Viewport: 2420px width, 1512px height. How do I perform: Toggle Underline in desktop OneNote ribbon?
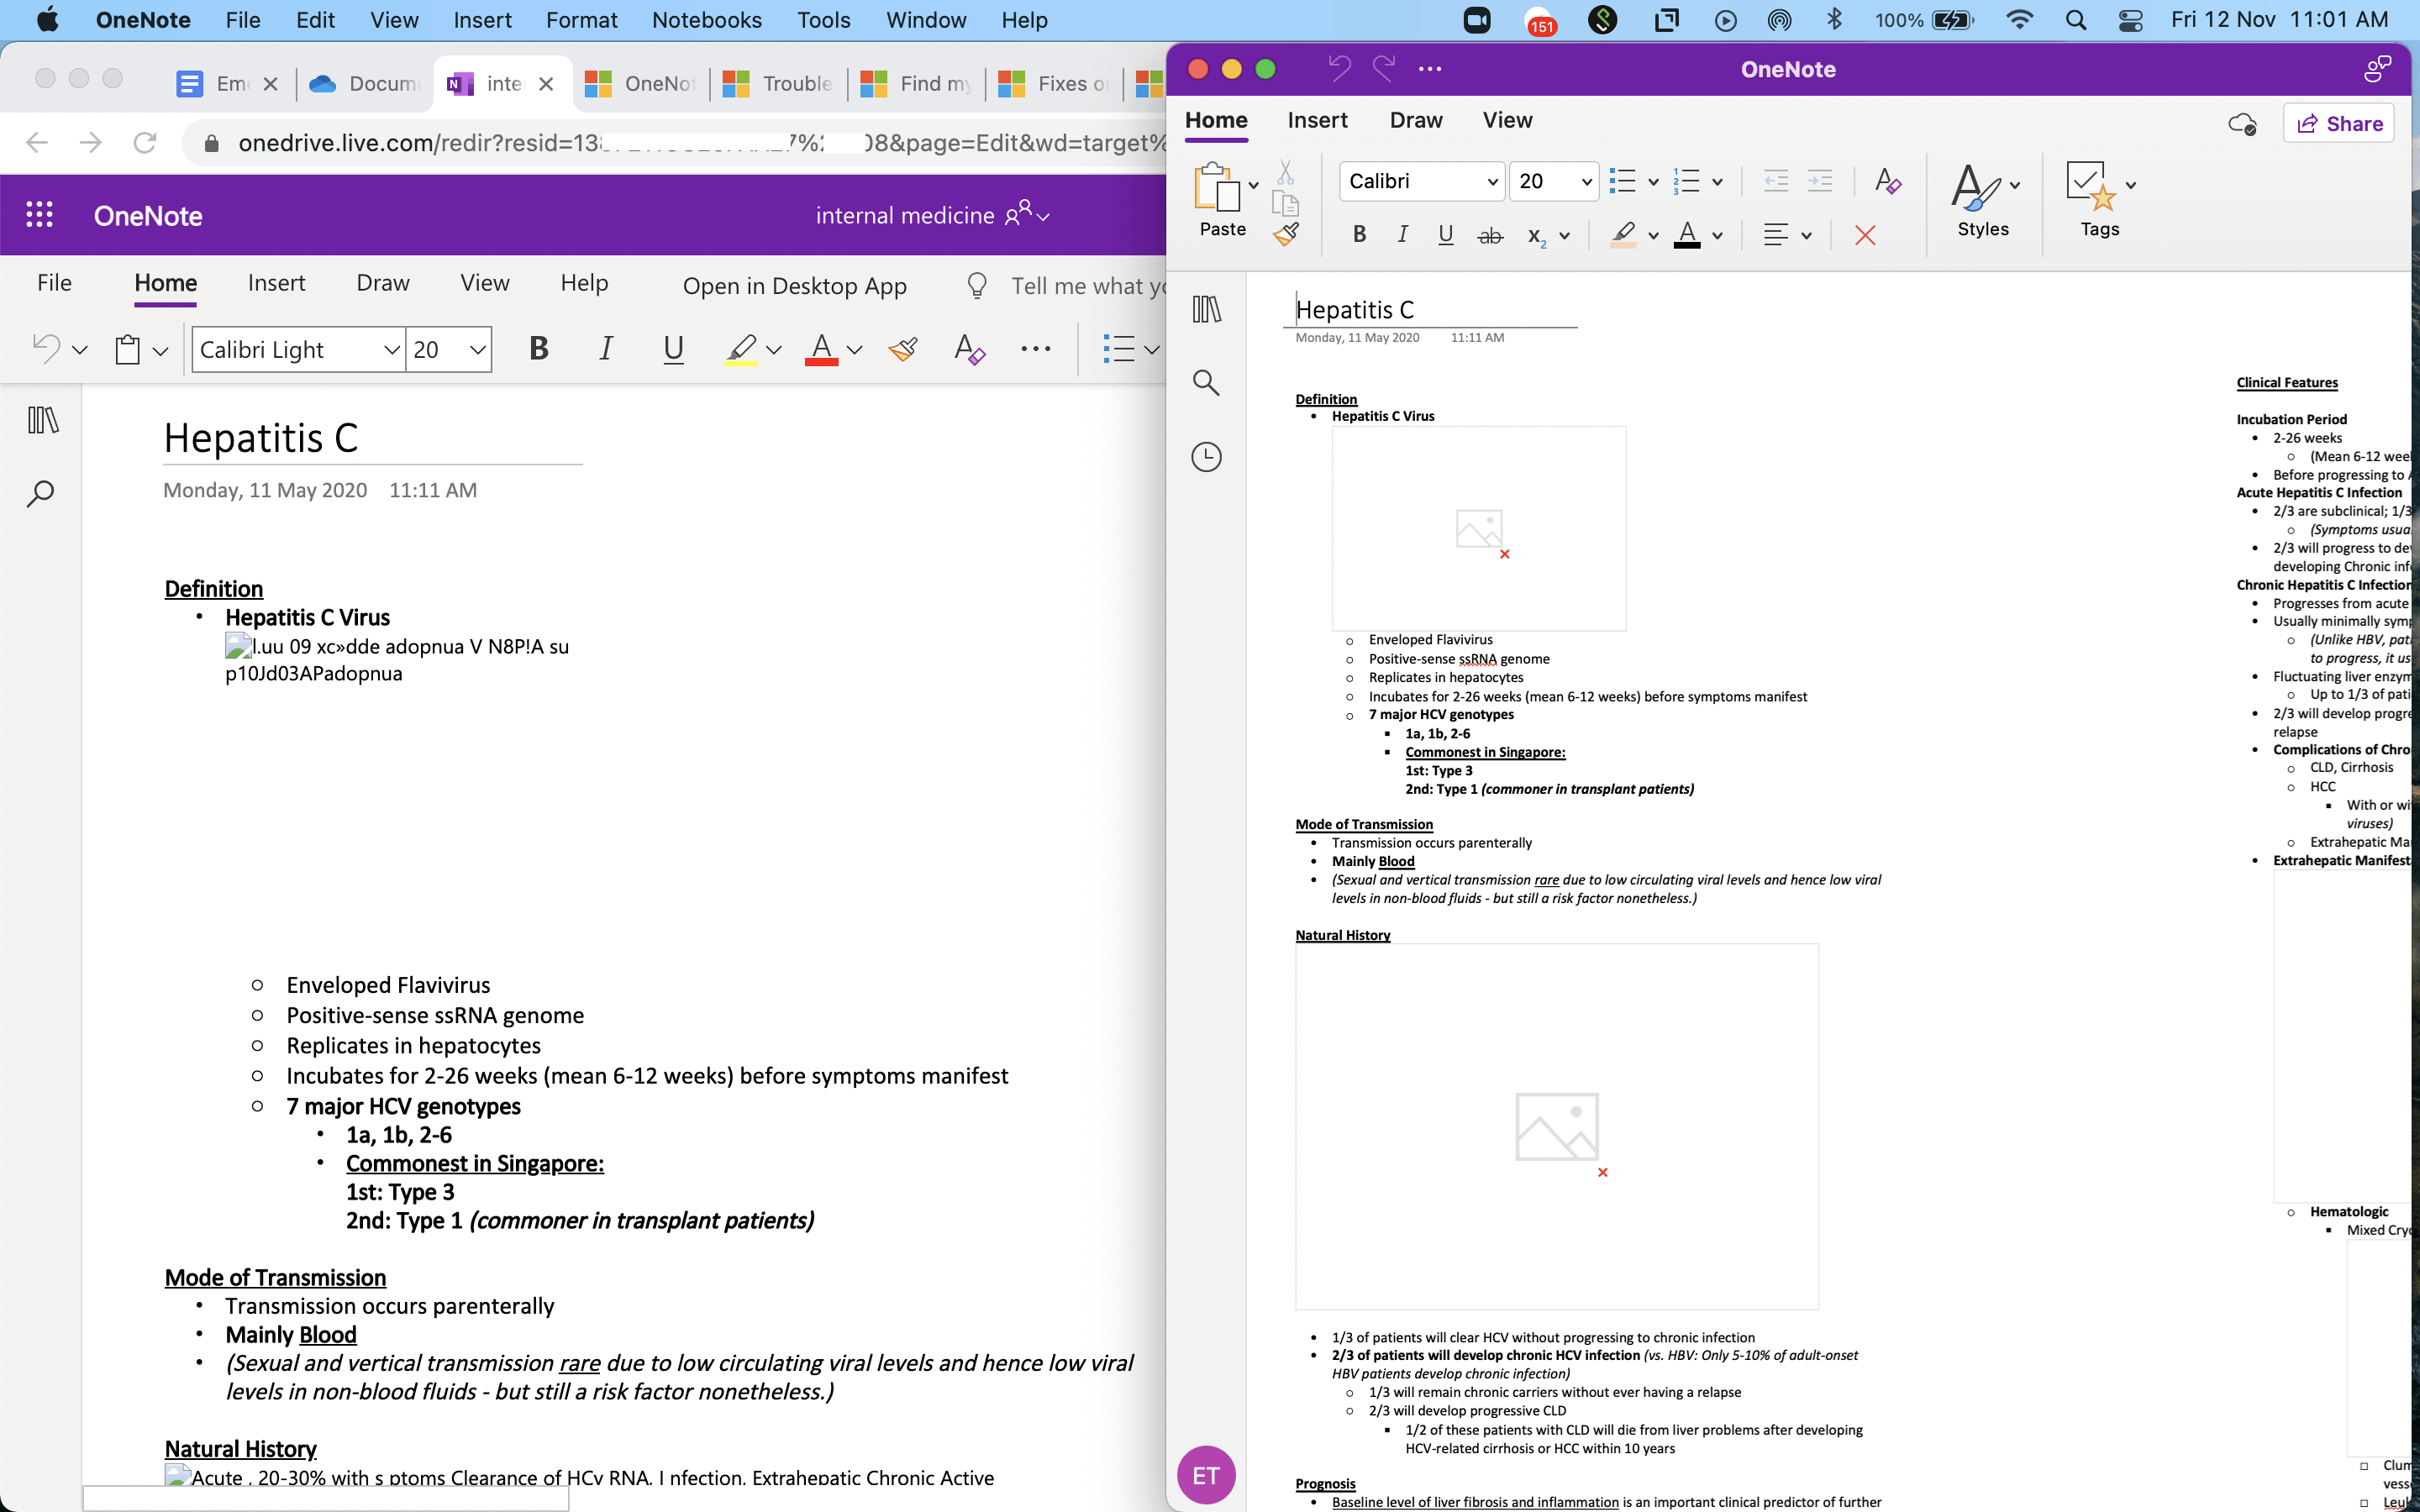(1446, 235)
